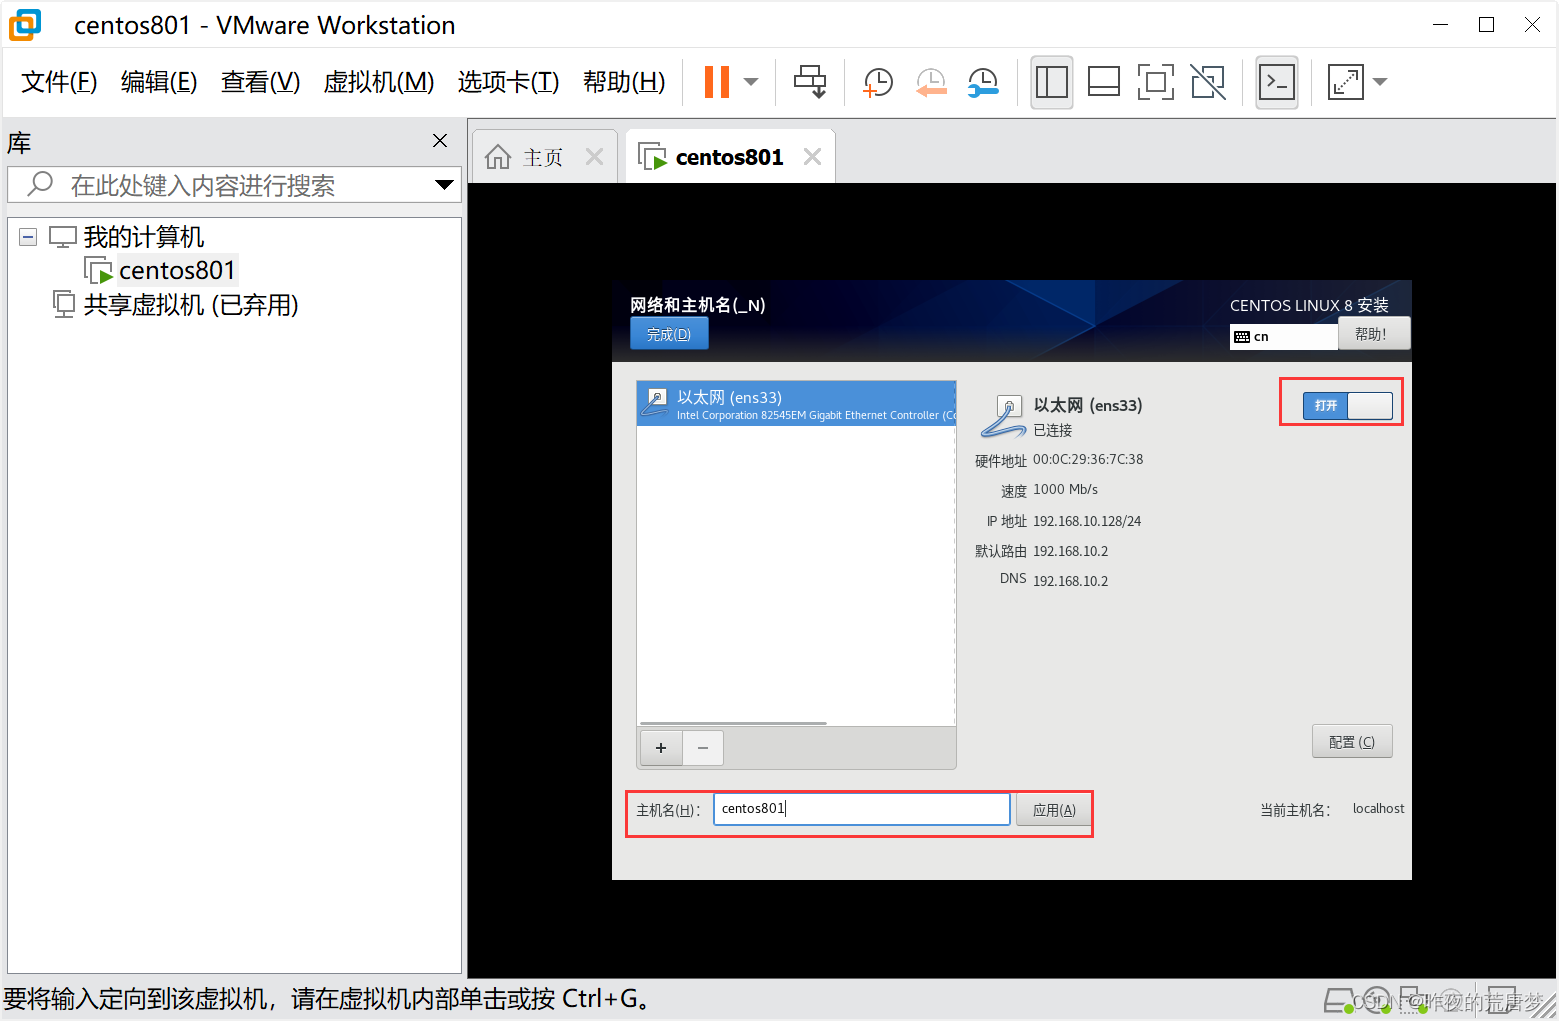Select 以太网 (ens33) in the device list
The height and width of the screenshot is (1021, 1559).
796,404
